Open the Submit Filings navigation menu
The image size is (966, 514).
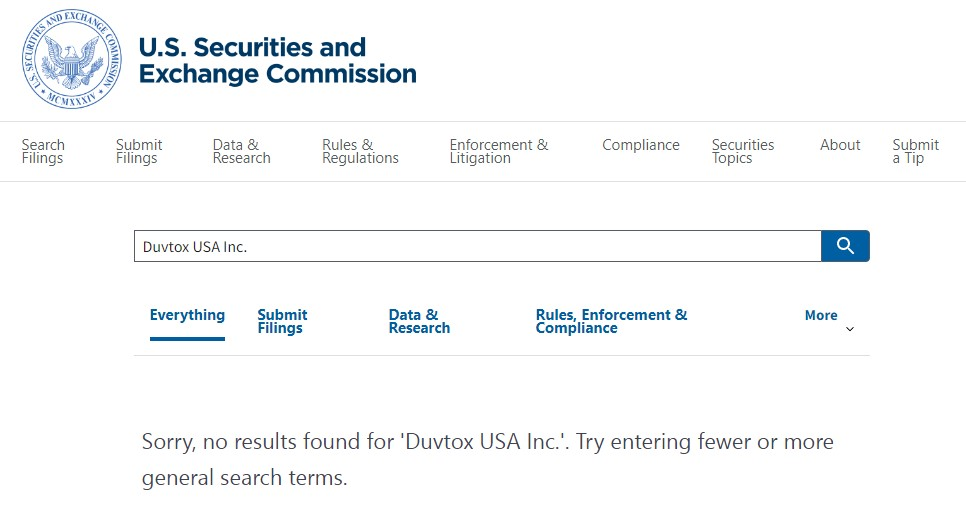pos(139,152)
